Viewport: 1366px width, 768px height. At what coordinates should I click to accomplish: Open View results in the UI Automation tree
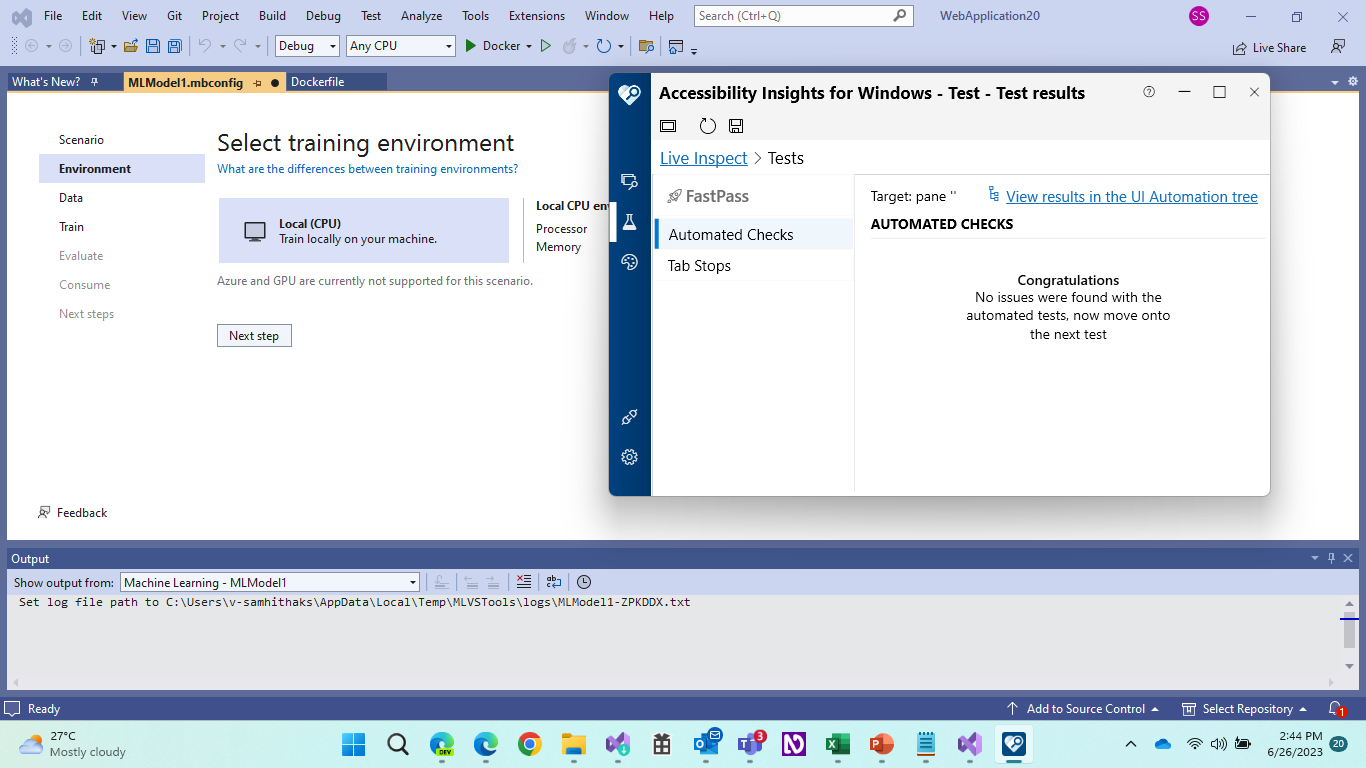tap(1131, 196)
